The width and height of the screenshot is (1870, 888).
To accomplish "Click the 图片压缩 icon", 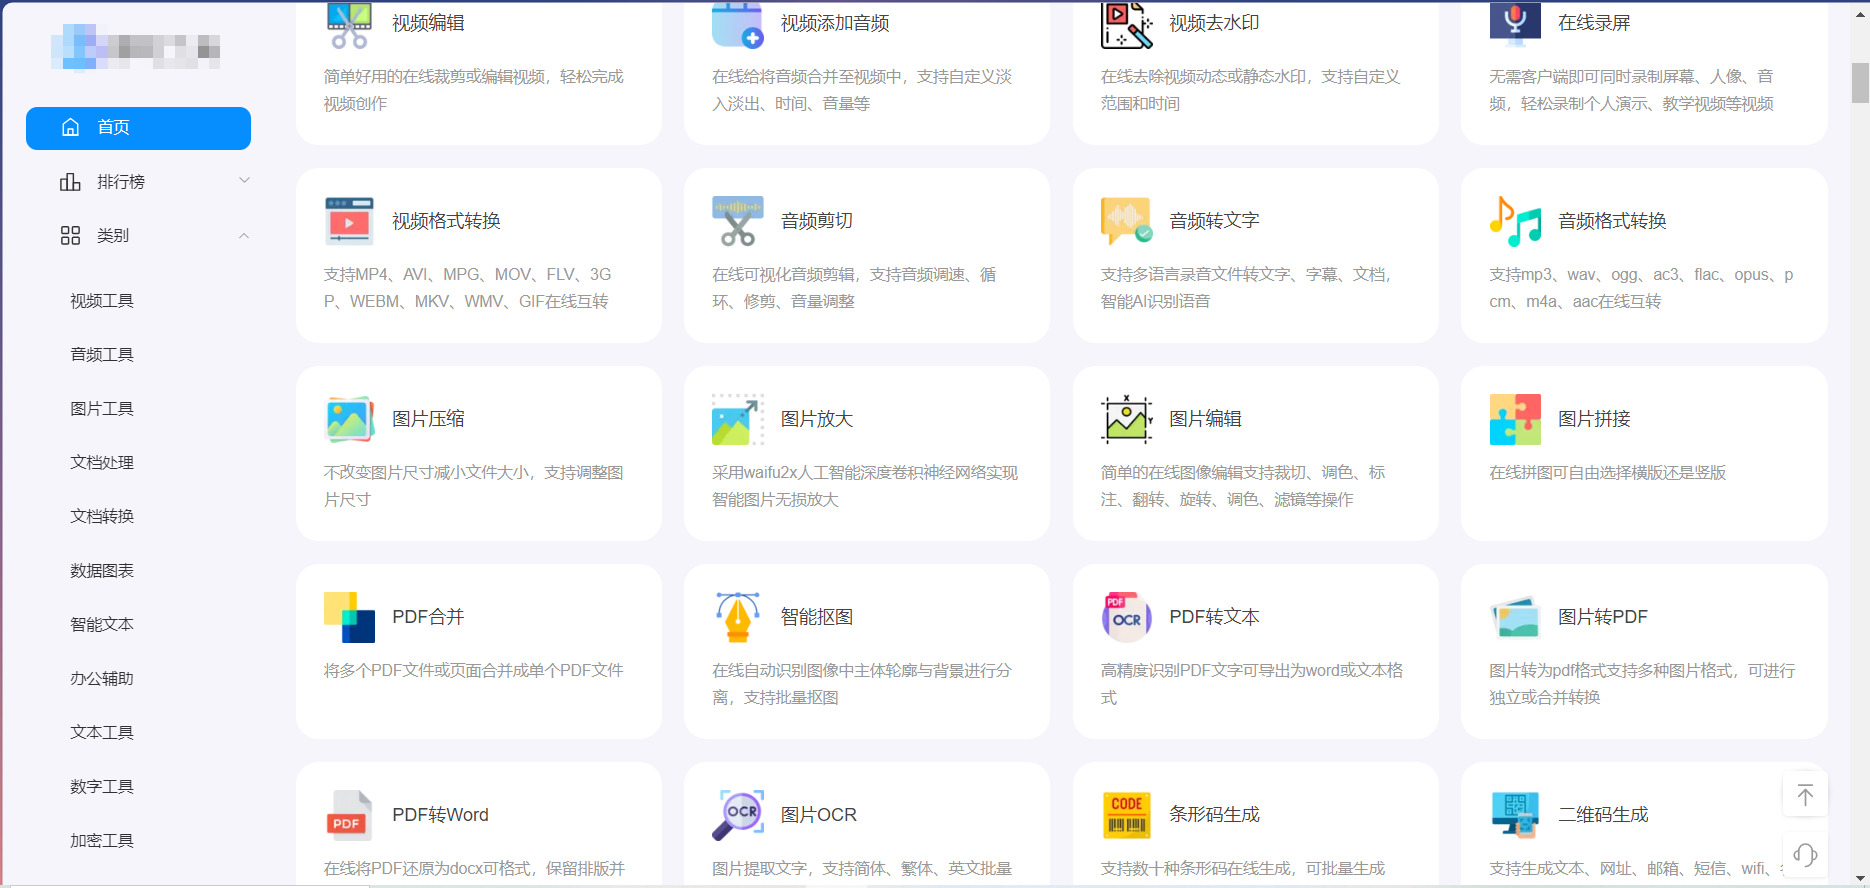I will coord(349,419).
